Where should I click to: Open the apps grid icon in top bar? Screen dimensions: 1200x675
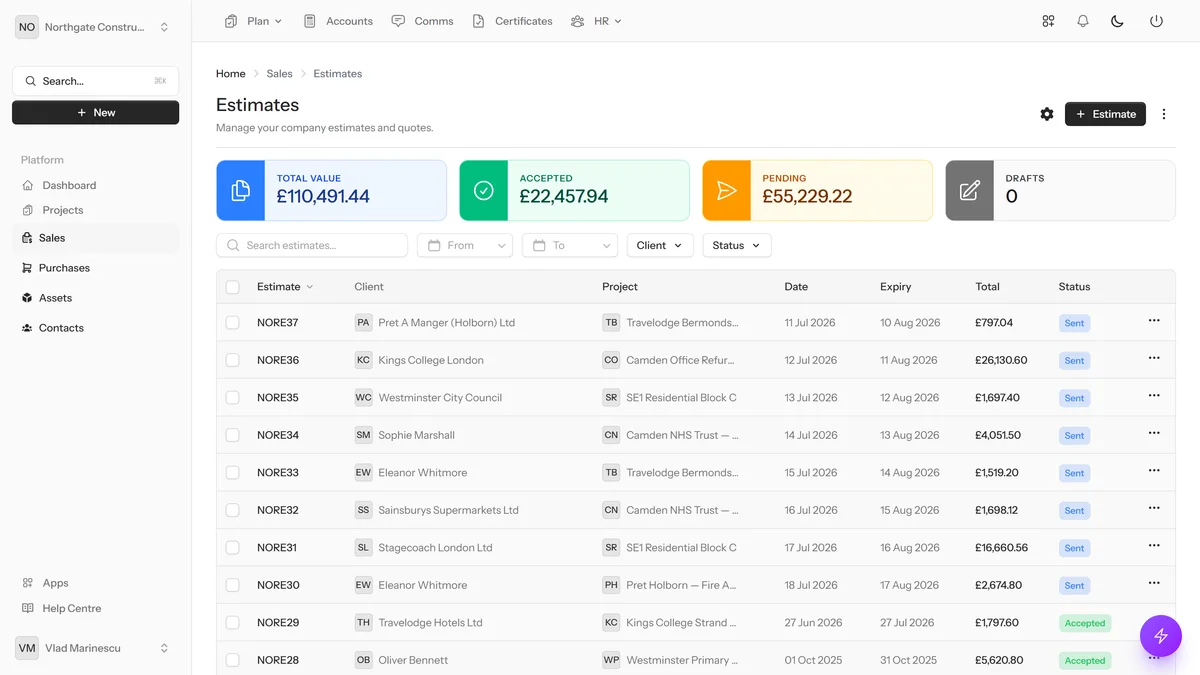pyautogui.click(x=1048, y=21)
